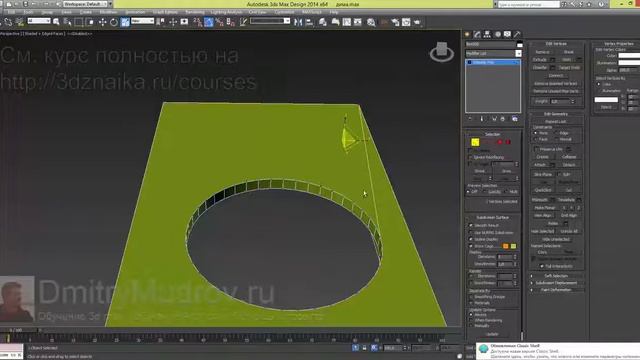This screenshot has height=360, width=640.
Task: Select the Move transform tool
Action: pos(102,22)
